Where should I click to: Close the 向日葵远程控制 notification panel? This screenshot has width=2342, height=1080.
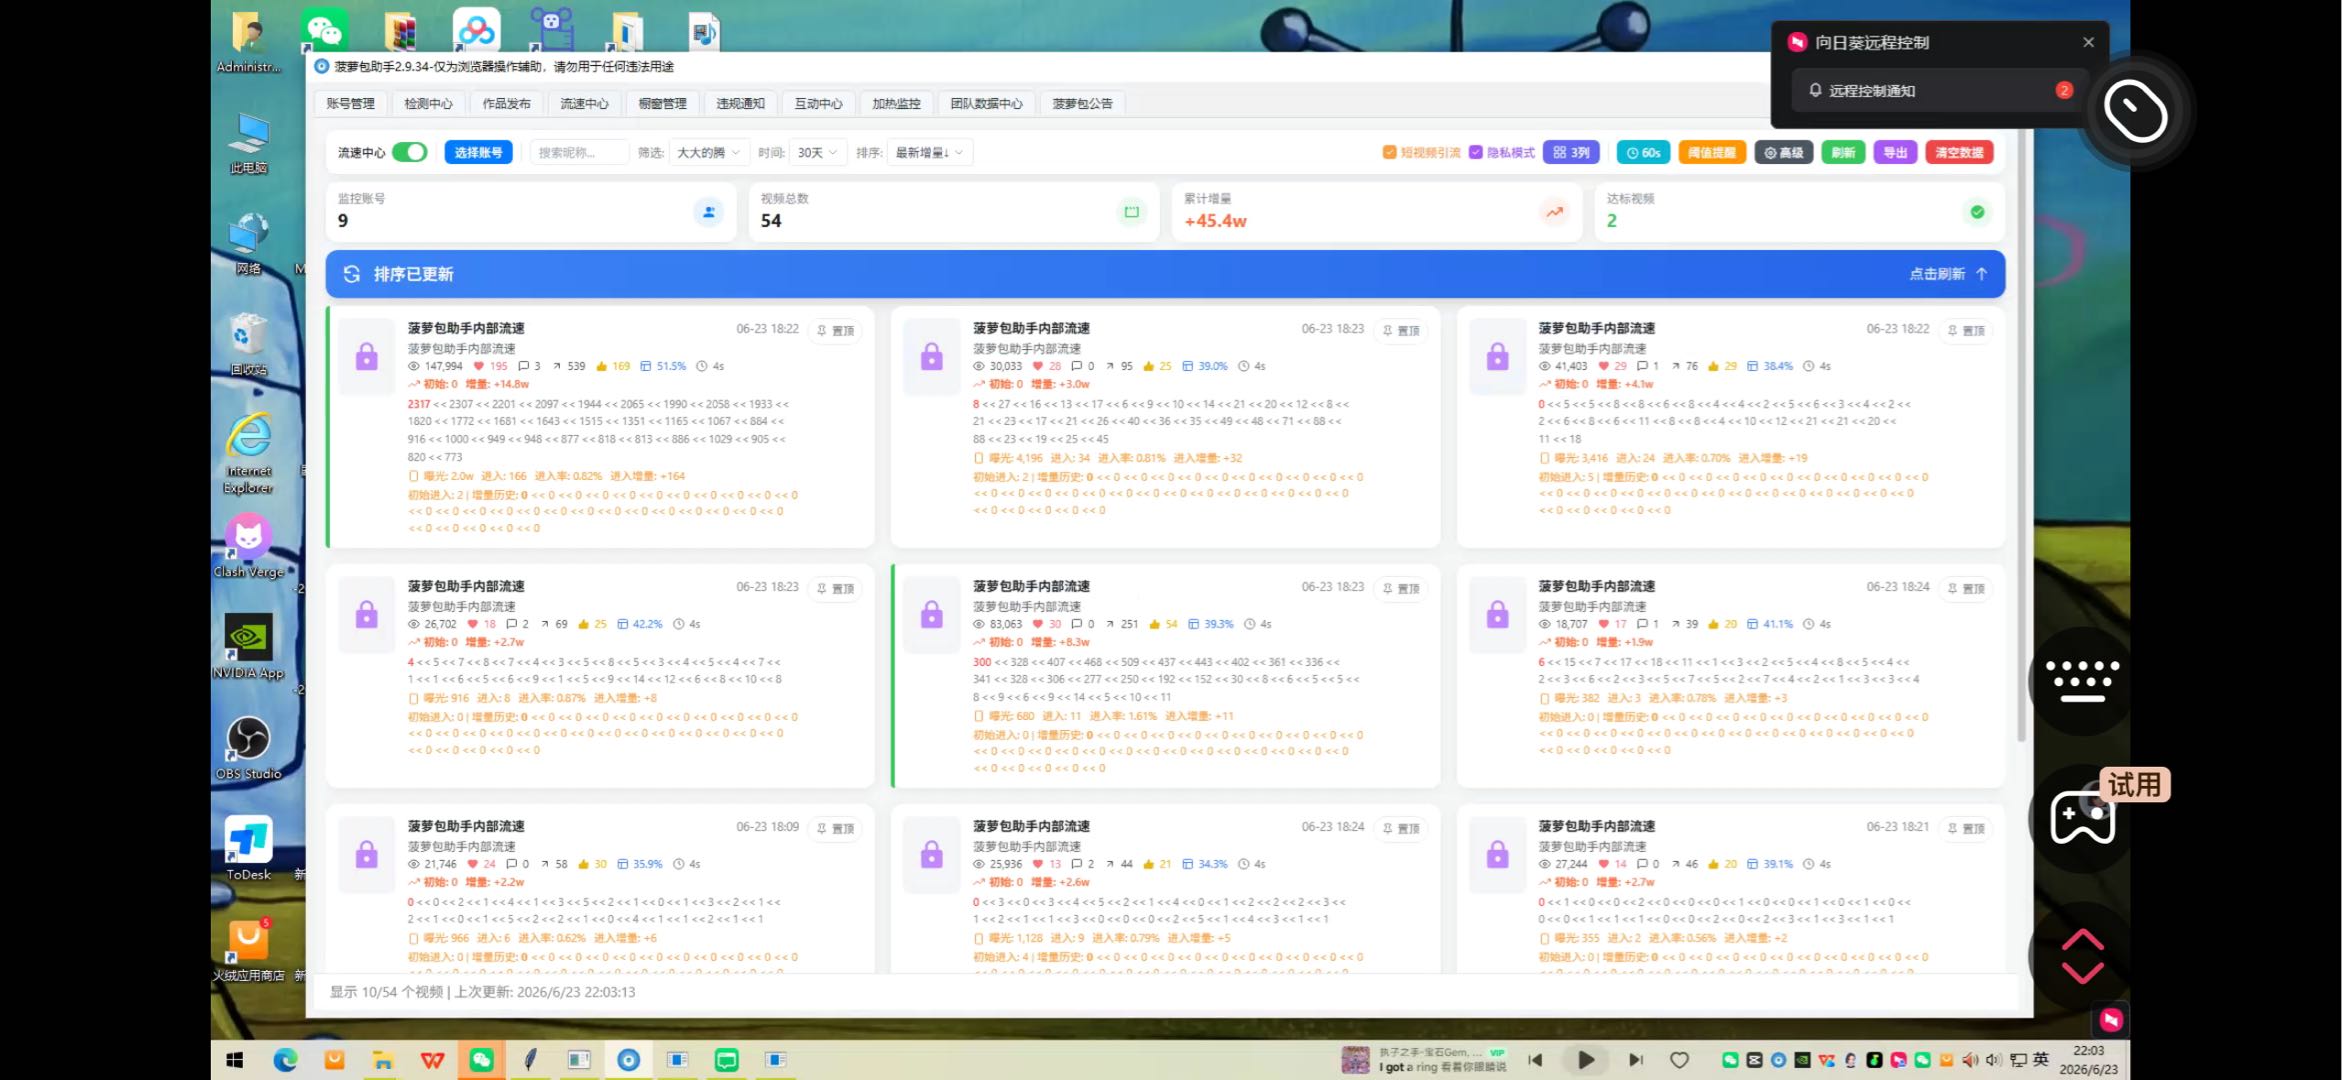[x=2088, y=42]
